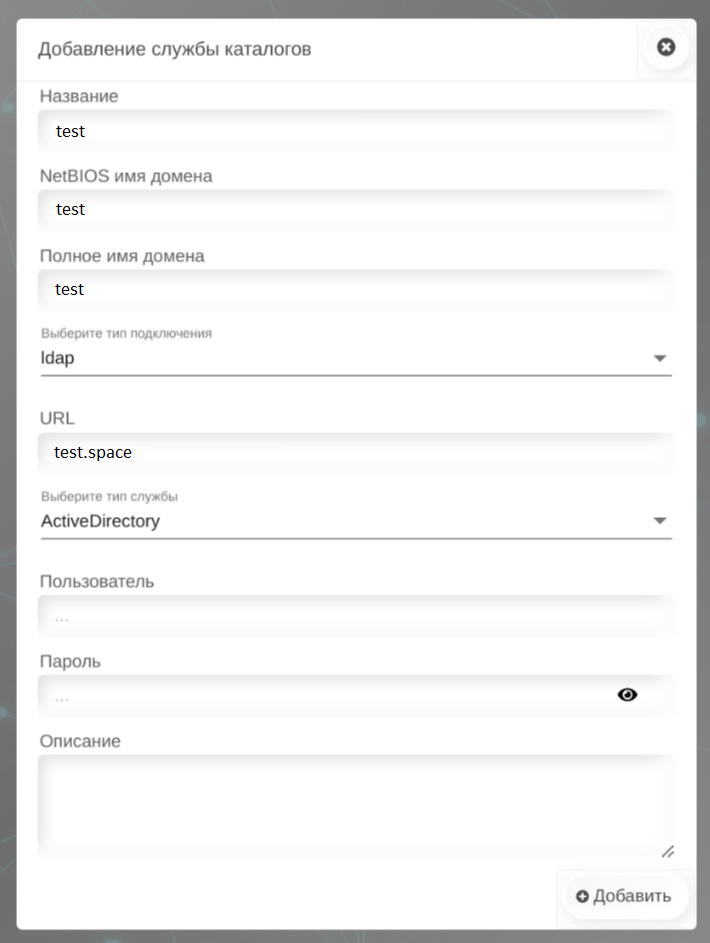Open the connection type dropdown arrow
Image resolution: width=710 pixels, height=943 pixels.
pos(659,358)
